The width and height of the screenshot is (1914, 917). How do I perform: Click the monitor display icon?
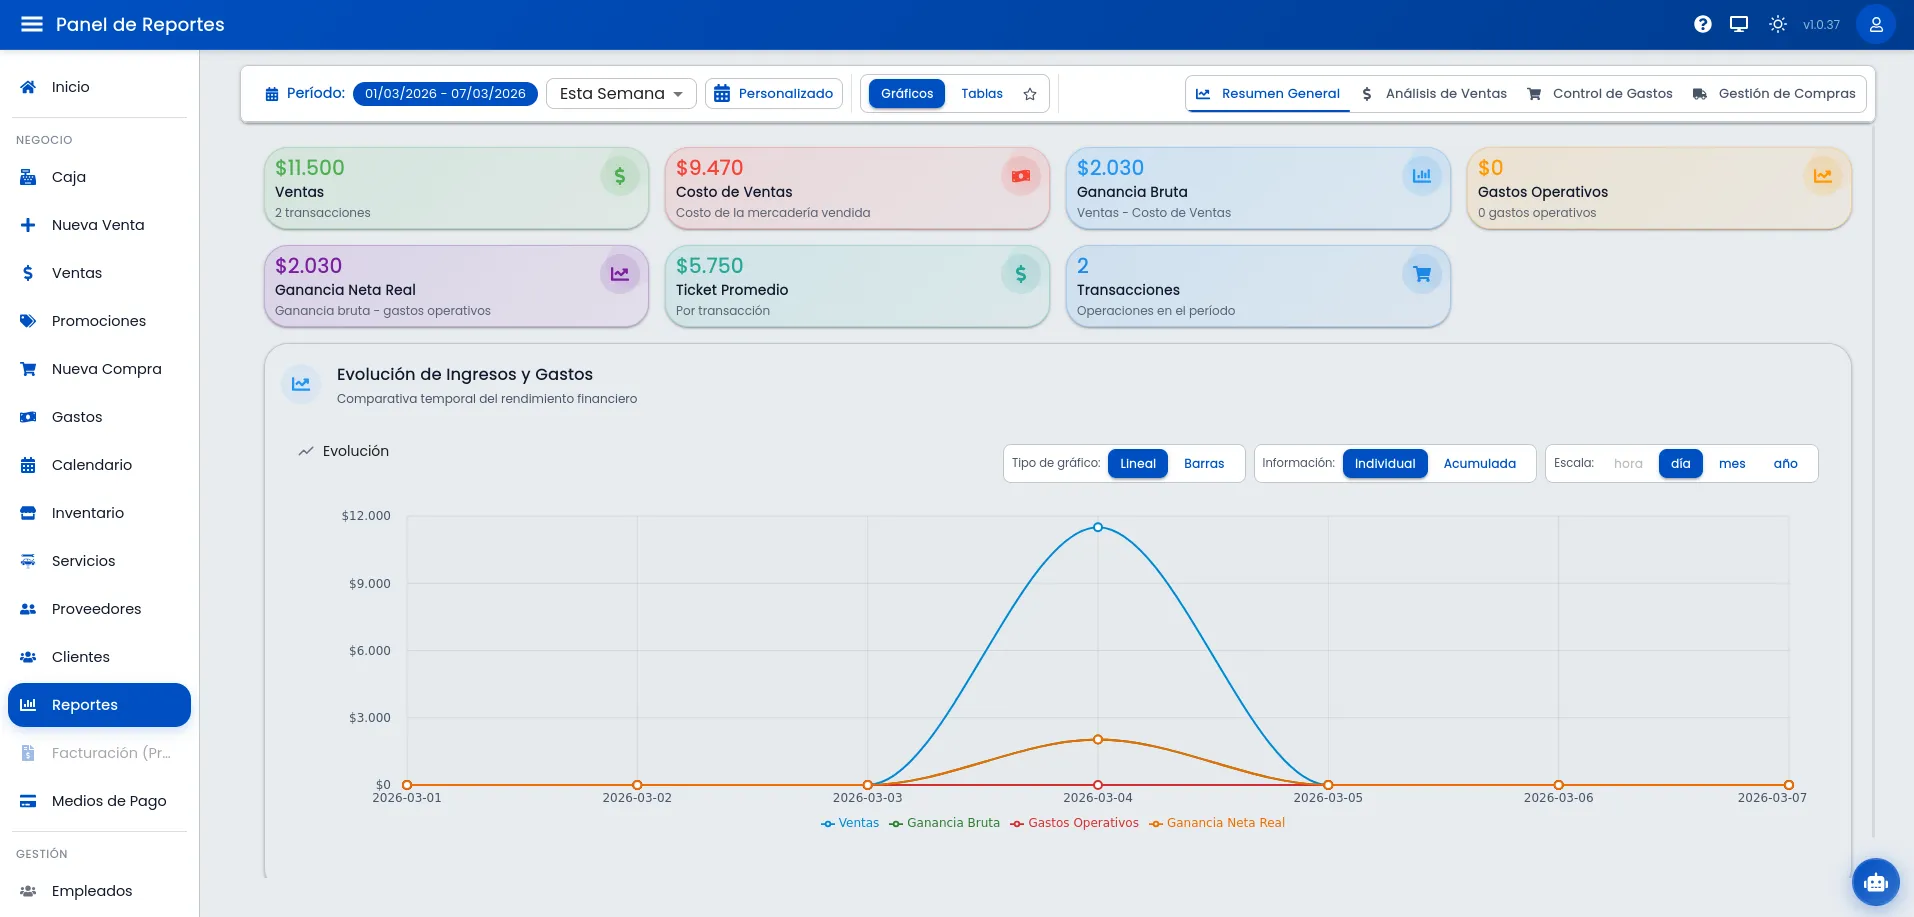pyautogui.click(x=1739, y=24)
